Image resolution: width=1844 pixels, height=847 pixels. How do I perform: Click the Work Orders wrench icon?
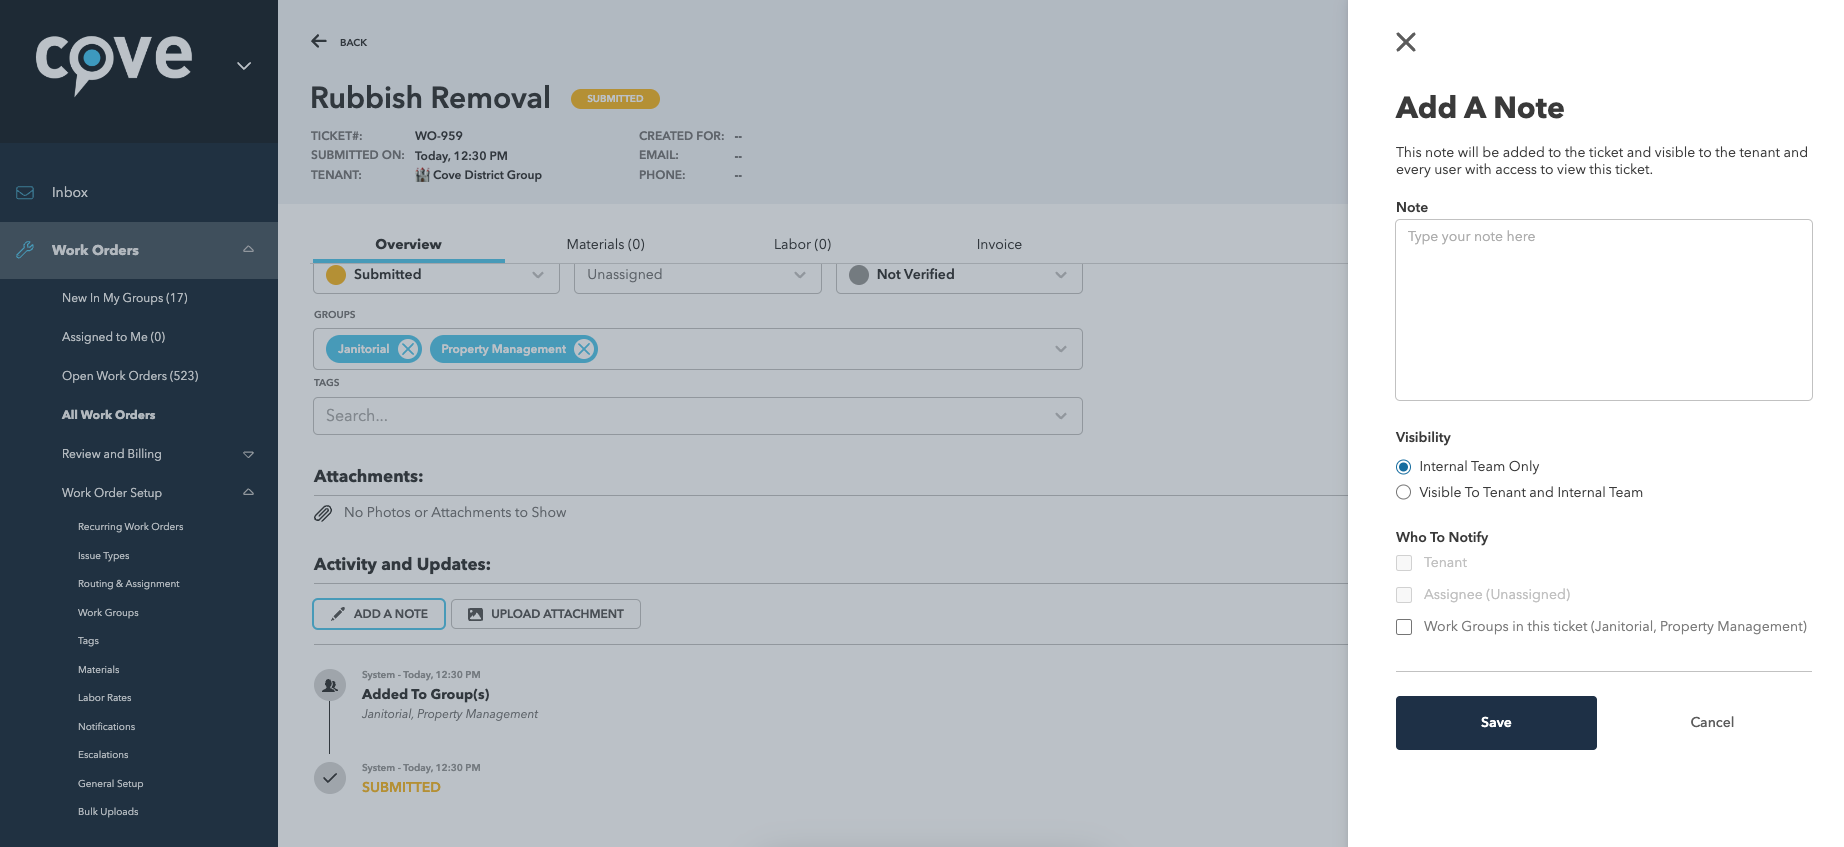(25, 250)
